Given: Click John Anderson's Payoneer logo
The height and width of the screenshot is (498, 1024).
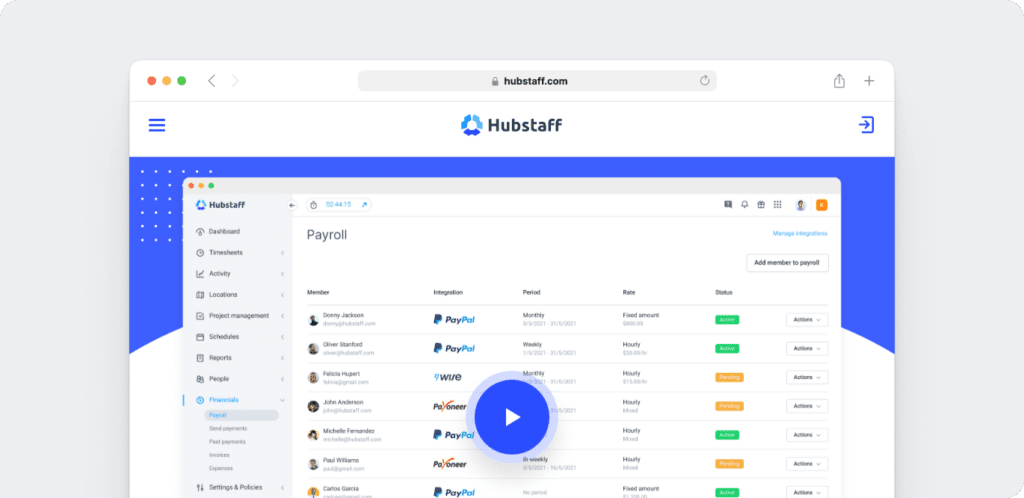Looking at the screenshot, I should click(x=450, y=406).
